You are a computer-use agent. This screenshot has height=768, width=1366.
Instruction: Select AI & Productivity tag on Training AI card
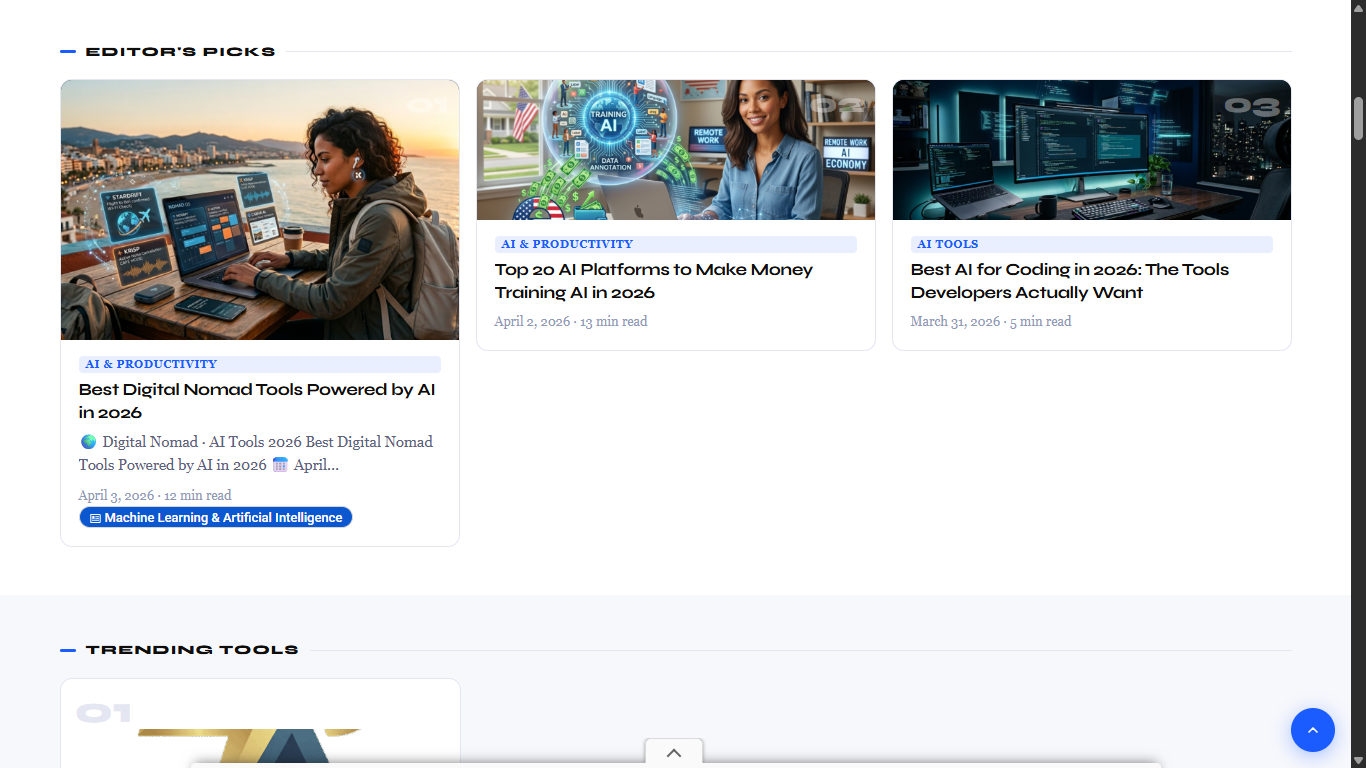tap(676, 244)
